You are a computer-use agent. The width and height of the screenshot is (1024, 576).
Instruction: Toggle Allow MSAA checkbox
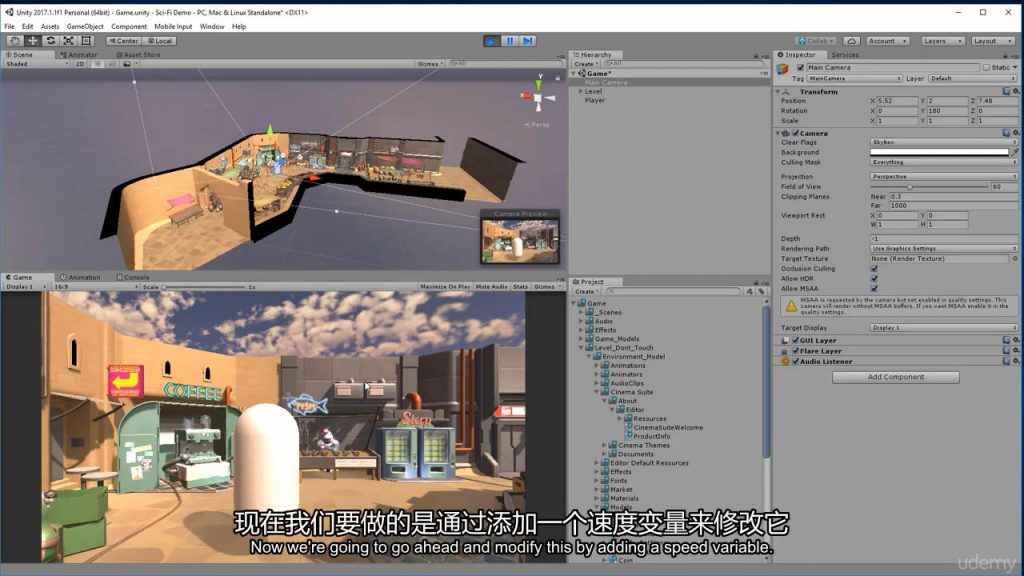pos(874,288)
